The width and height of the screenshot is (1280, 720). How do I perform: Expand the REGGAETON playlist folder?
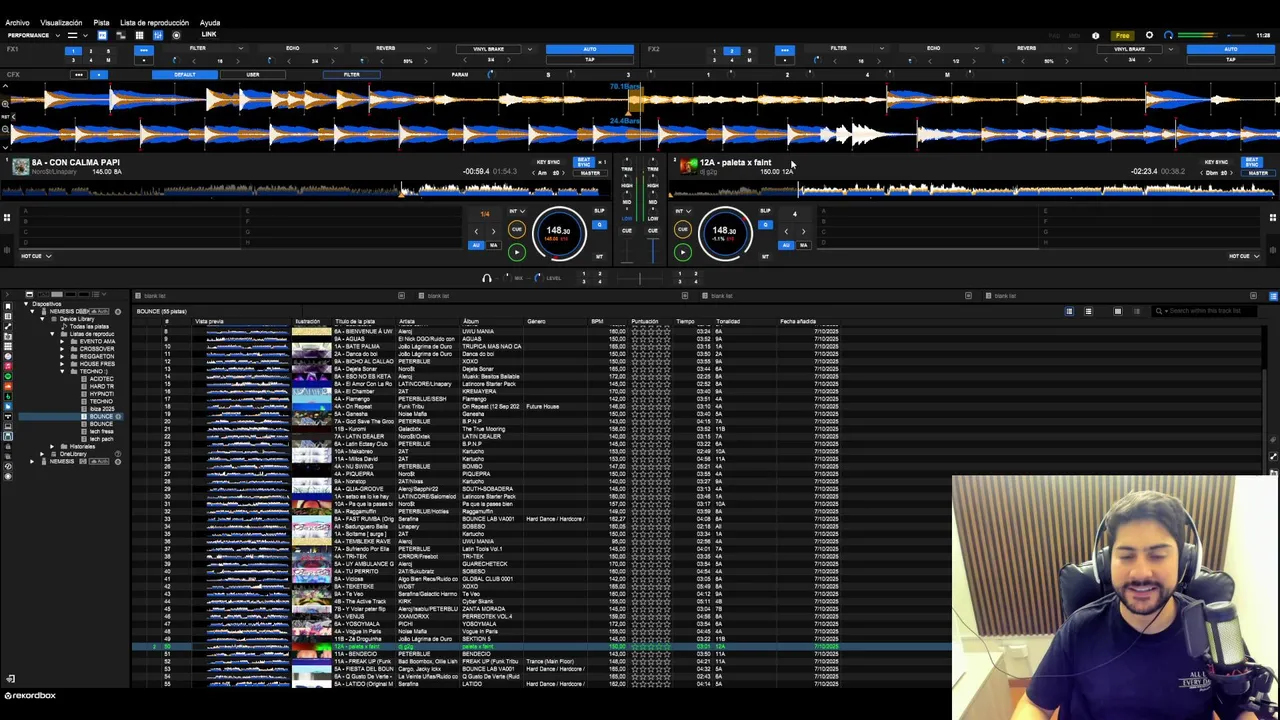(61, 356)
